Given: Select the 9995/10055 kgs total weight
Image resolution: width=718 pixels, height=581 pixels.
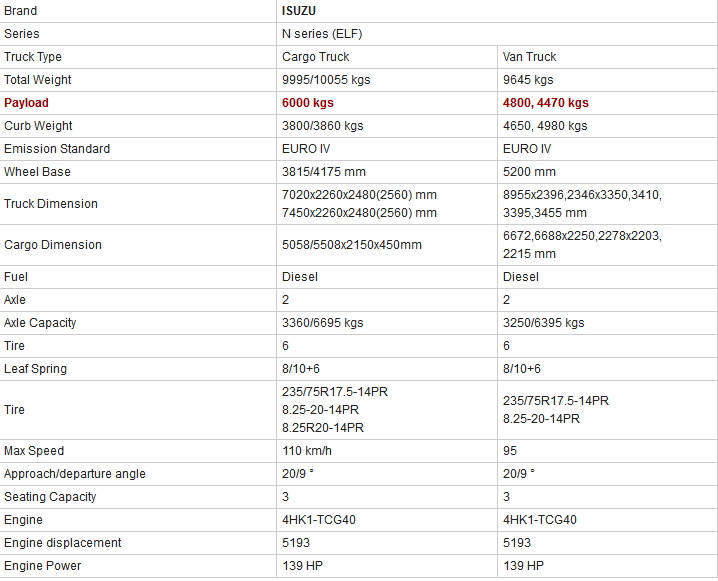Looking at the screenshot, I should (326, 80).
